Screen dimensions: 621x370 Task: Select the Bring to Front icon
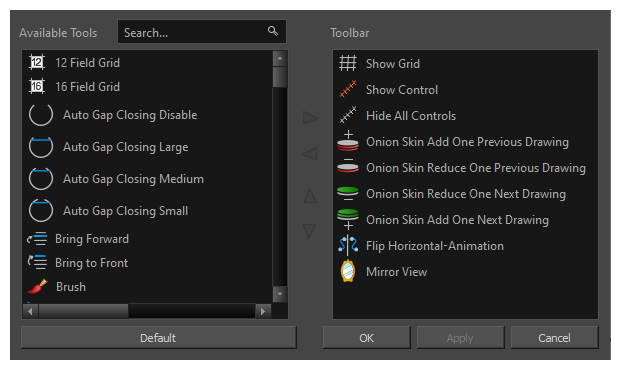click(x=37, y=263)
